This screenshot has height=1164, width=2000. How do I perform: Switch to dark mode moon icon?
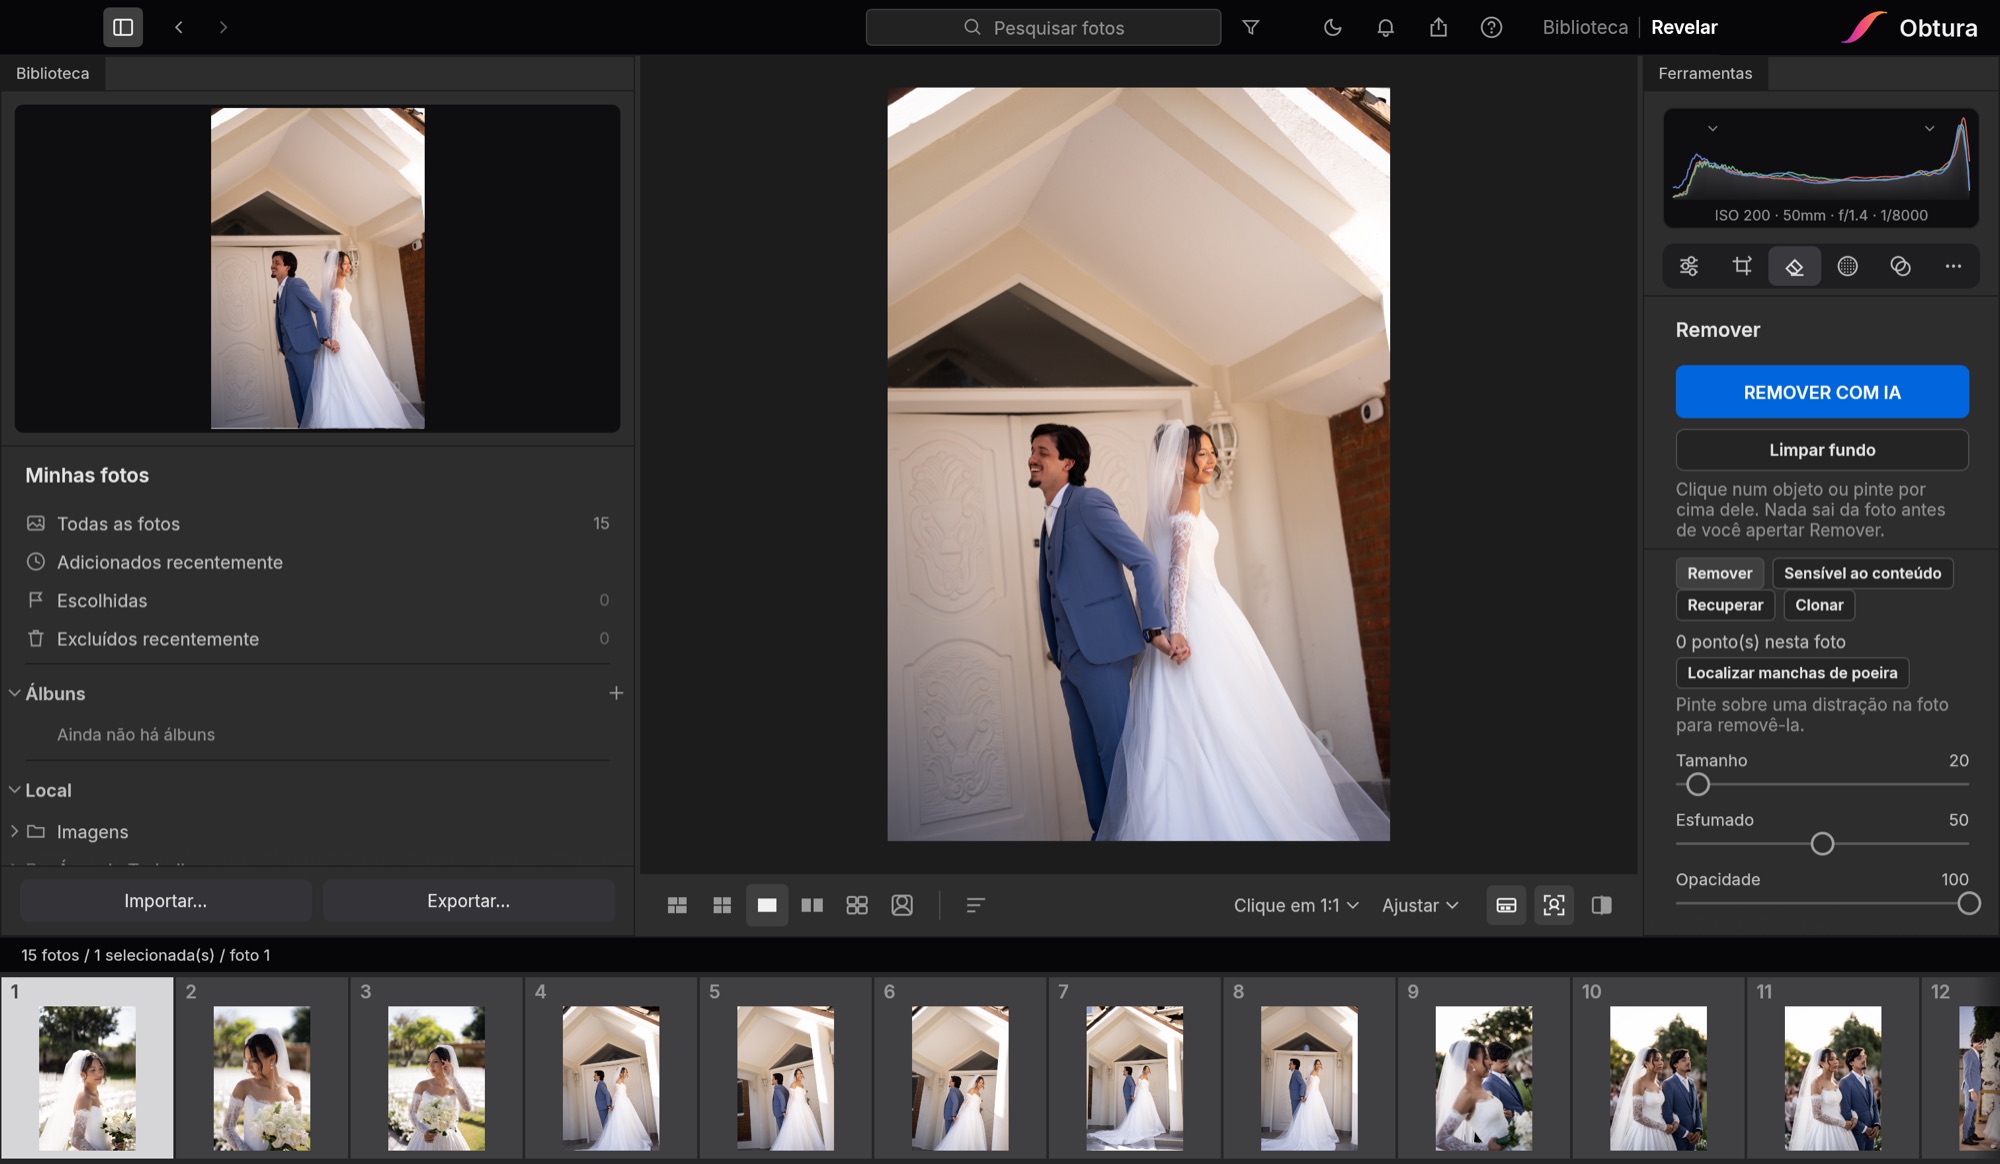(1332, 27)
